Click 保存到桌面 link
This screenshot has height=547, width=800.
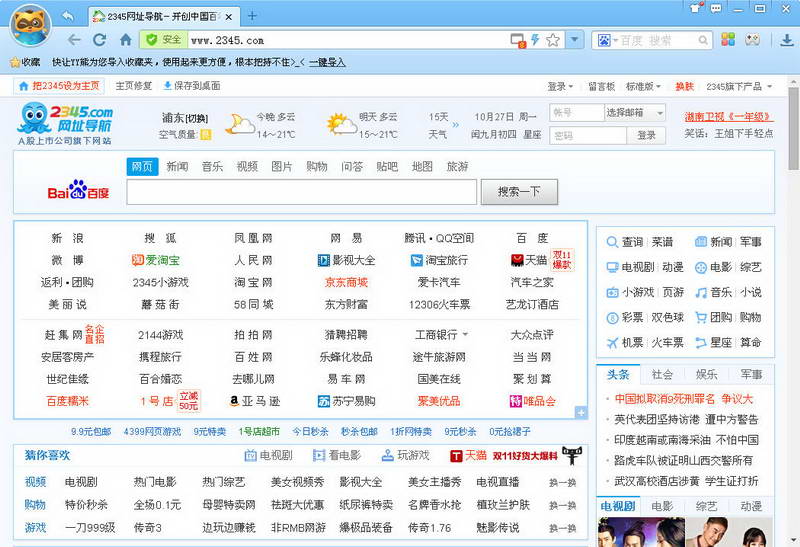click(x=192, y=86)
